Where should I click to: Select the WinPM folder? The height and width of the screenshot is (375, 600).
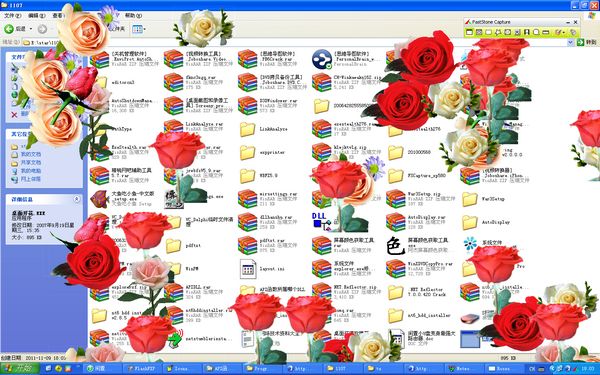click(174, 269)
